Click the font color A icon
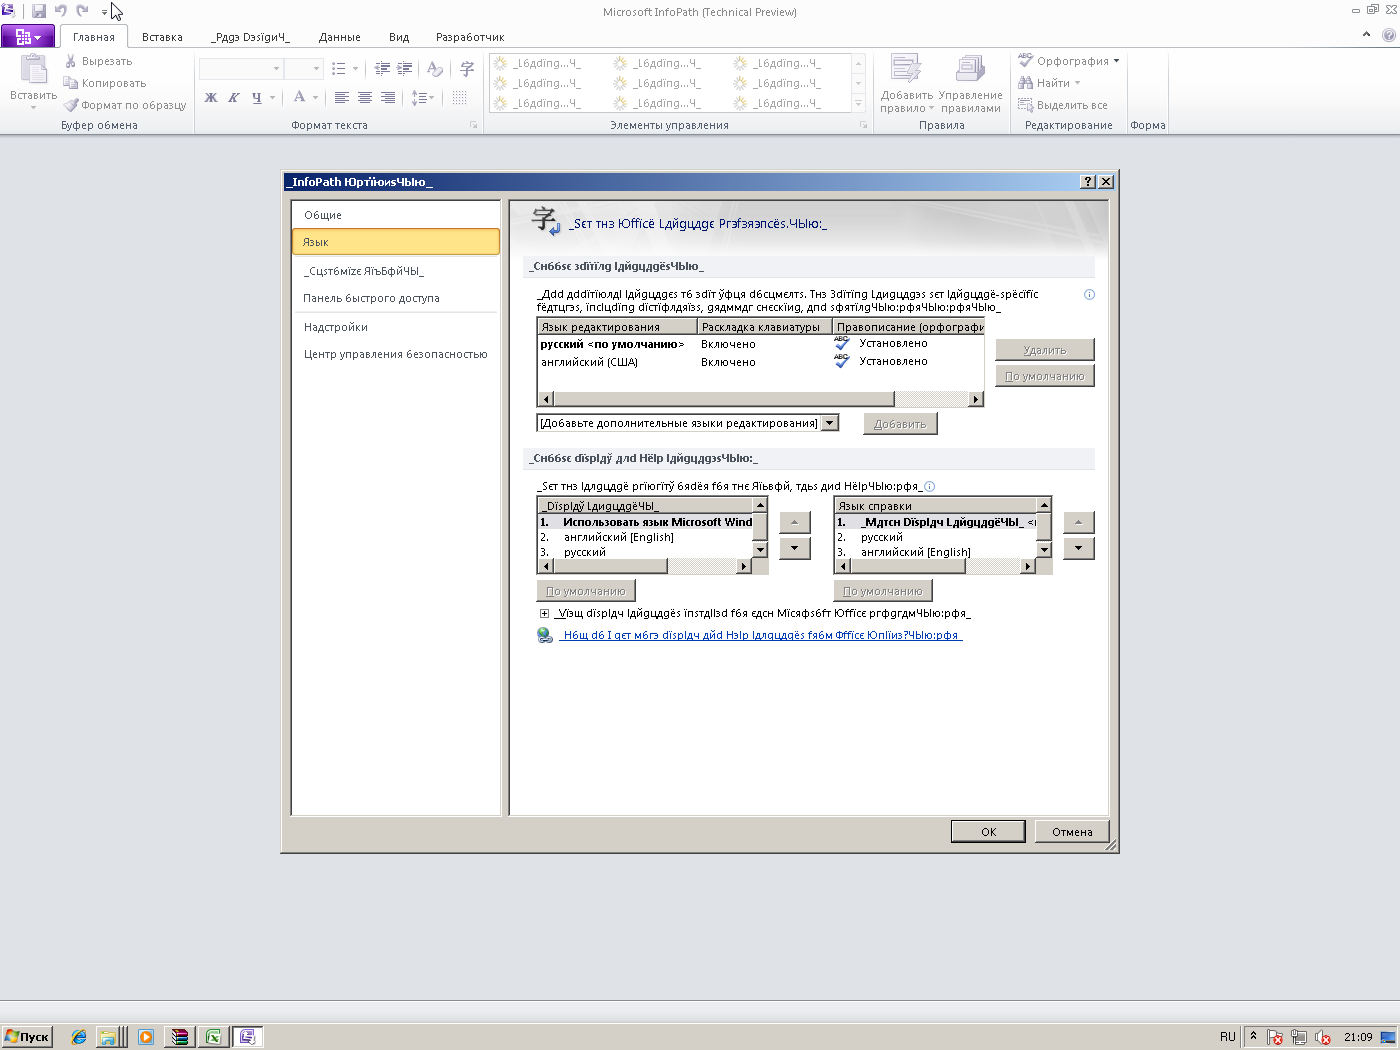Screen dimensions: 1400x1050 tap(299, 97)
